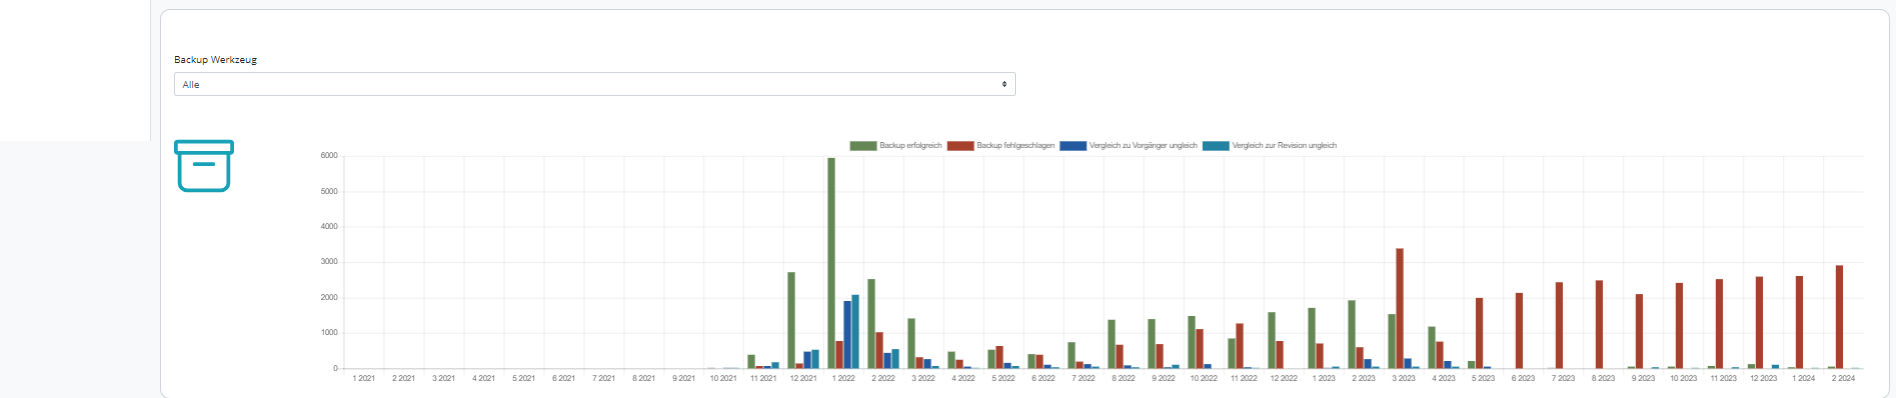Click the teal archive box icon
The height and width of the screenshot is (398, 1896).
coord(204,166)
